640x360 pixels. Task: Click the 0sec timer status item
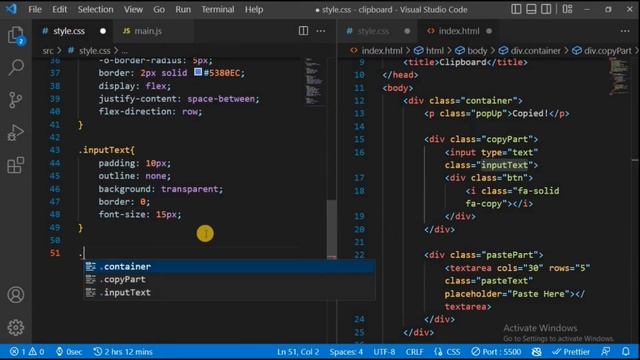click(x=69, y=351)
